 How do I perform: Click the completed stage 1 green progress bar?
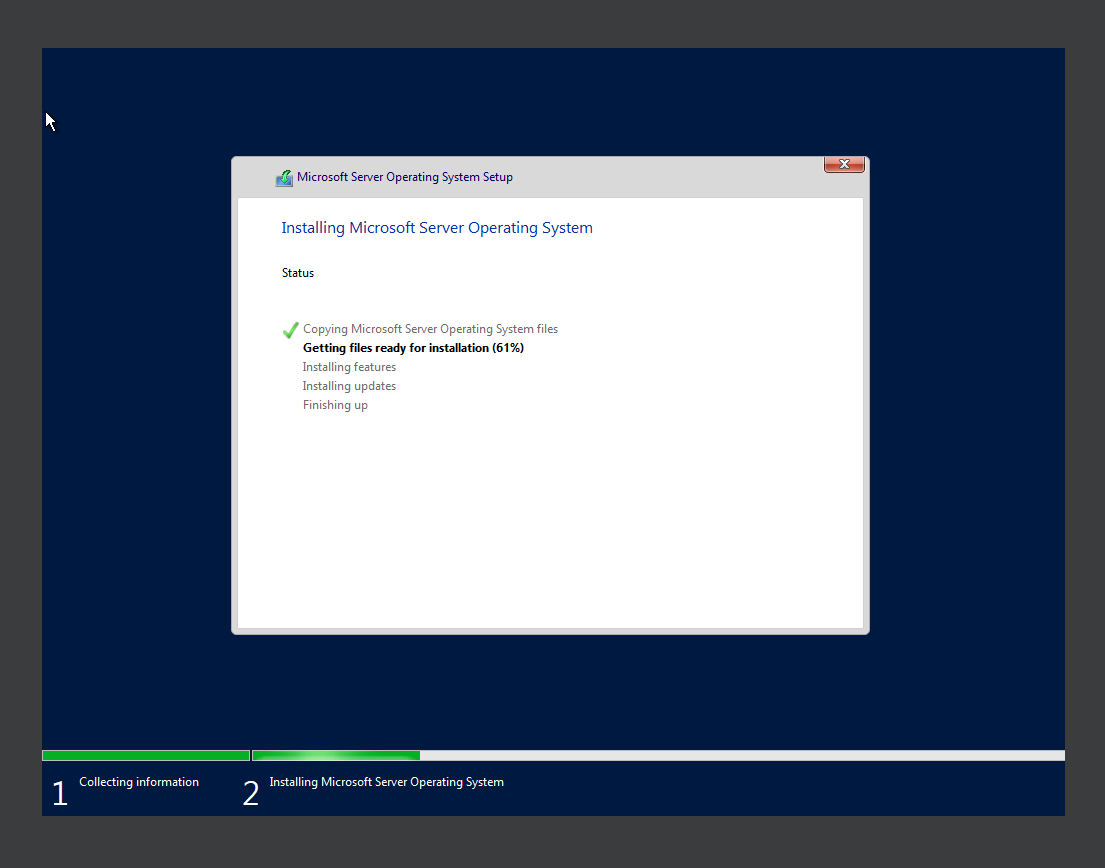point(146,755)
